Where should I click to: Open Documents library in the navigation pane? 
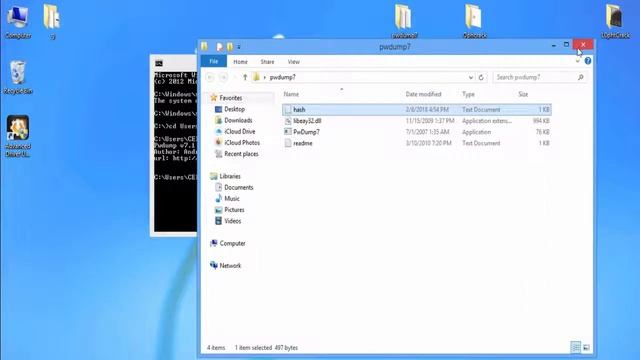(238, 187)
